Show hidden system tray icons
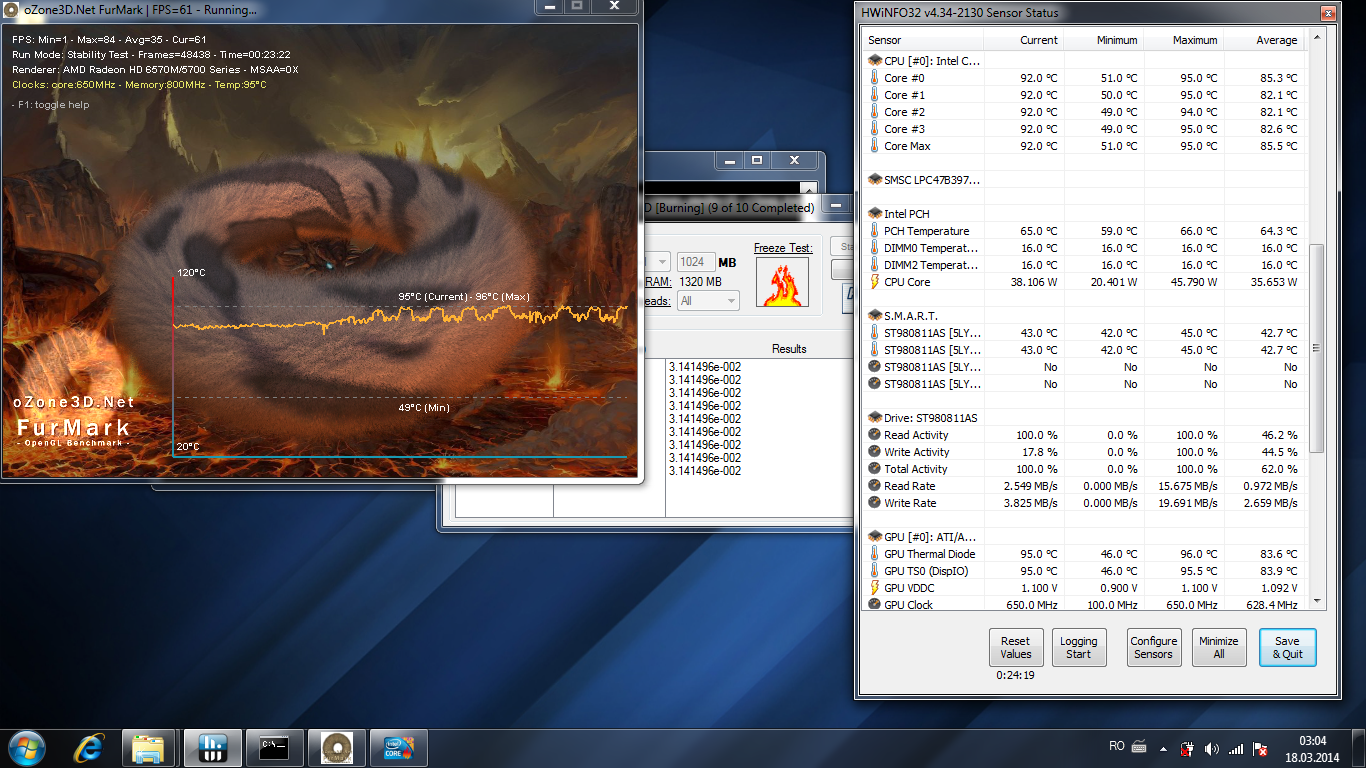The width and height of the screenshot is (1366, 768). [1162, 748]
